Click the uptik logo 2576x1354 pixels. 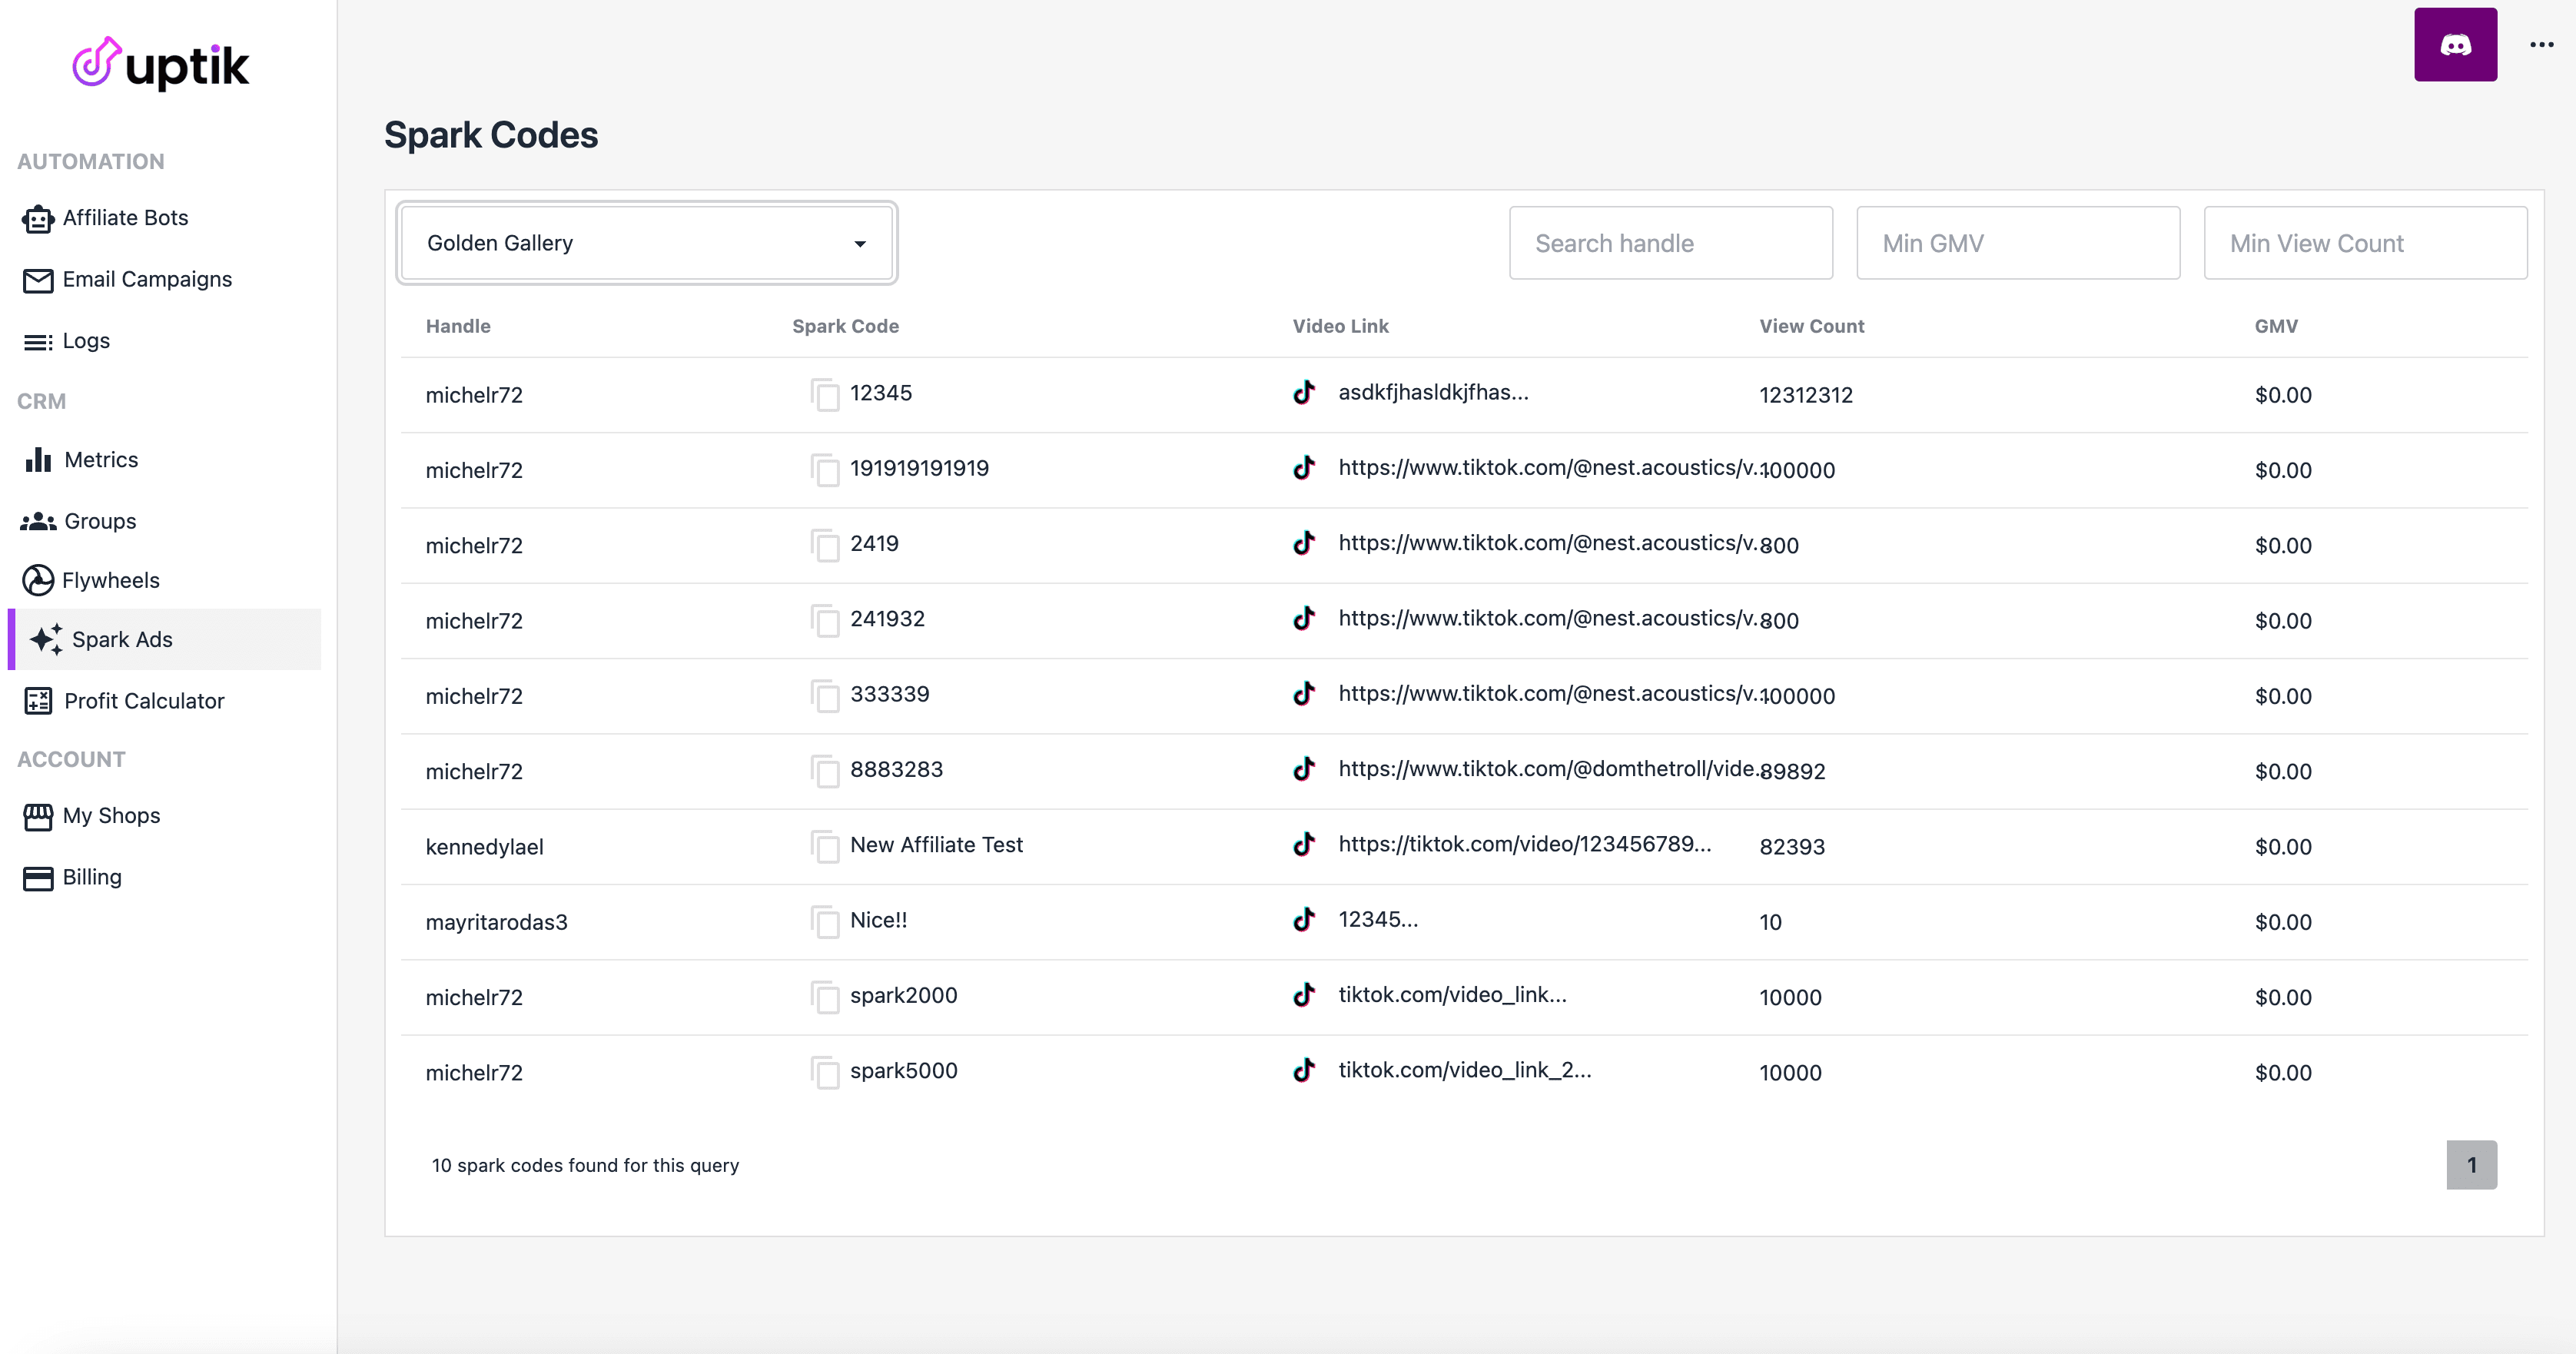coord(161,64)
